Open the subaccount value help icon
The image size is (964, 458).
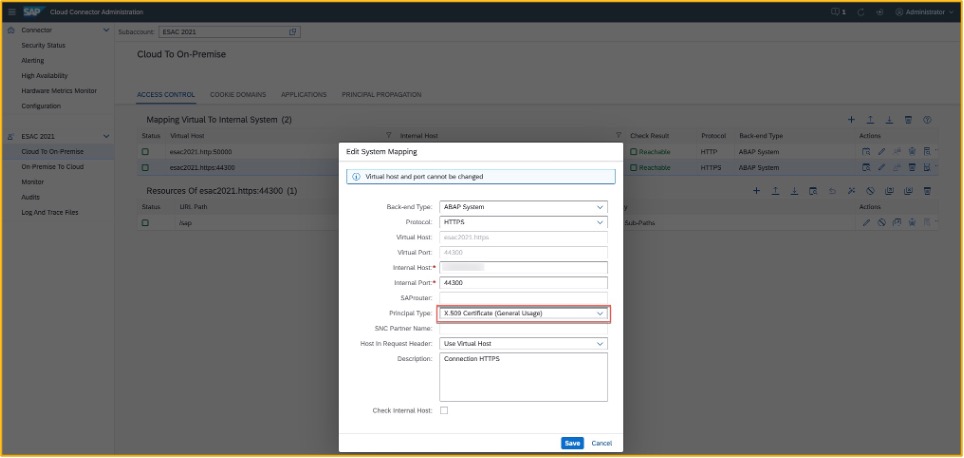[x=293, y=32]
